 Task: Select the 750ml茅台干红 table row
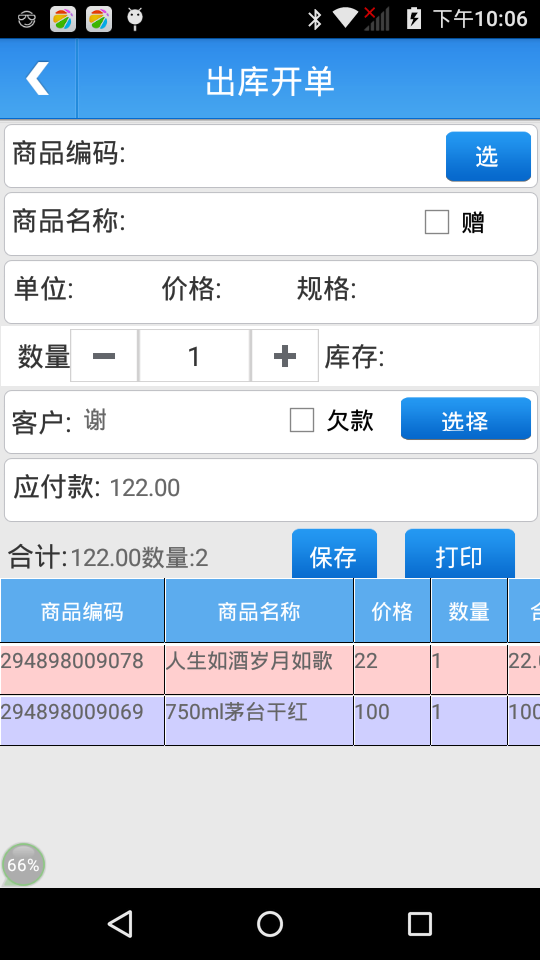click(x=270, y=720)
